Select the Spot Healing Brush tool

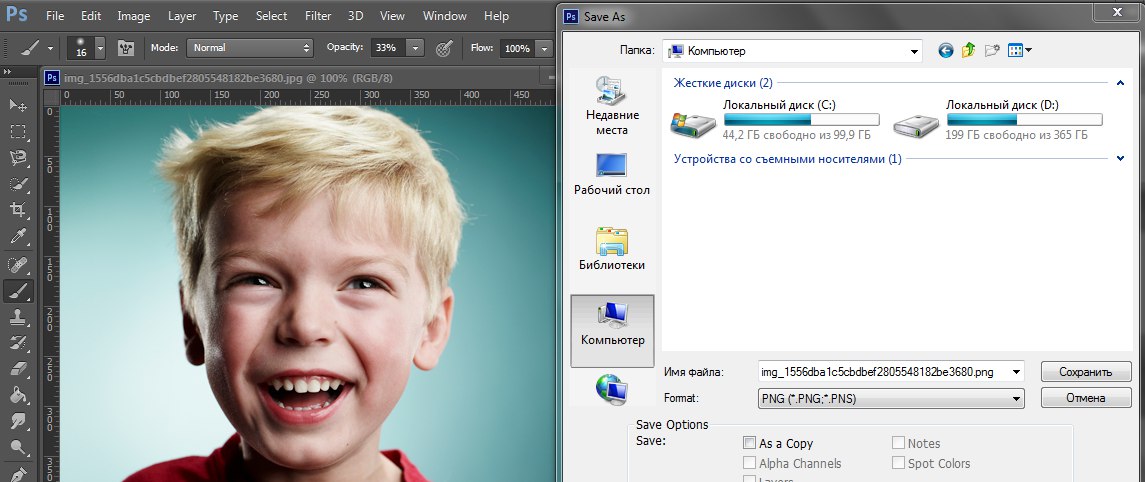pyautogui.click(x=18, y=264)
